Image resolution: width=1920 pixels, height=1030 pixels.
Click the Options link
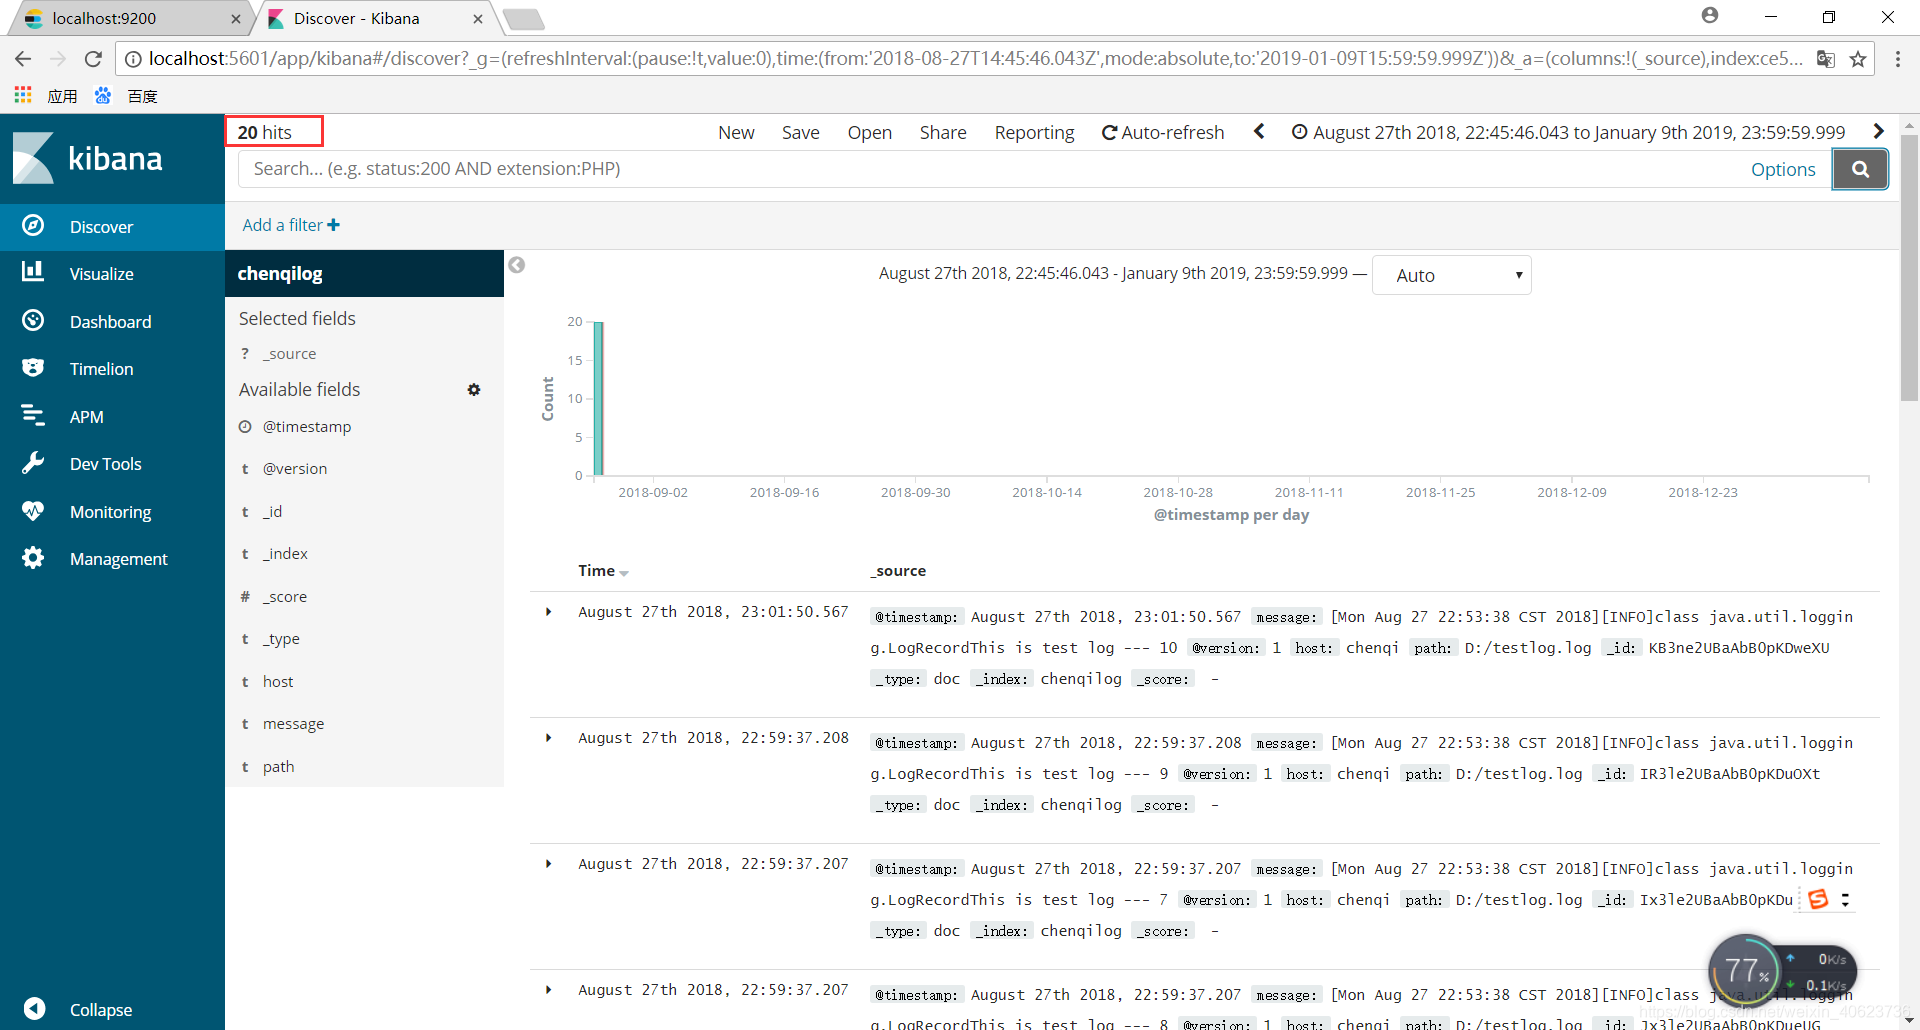(x=1783, y=169)
